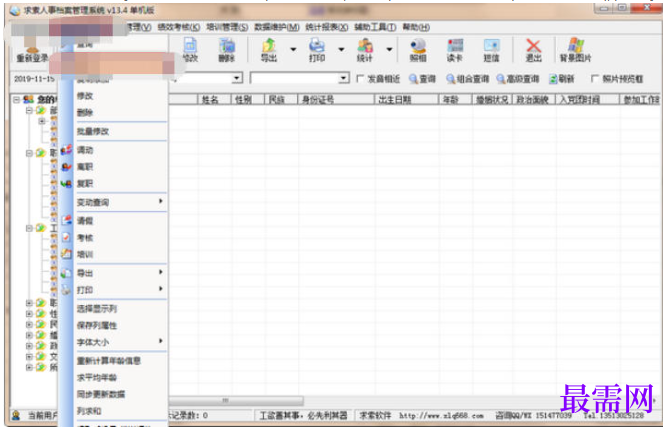
Task: Expand the 民 tree node
Action: click(x=29, y=324)
